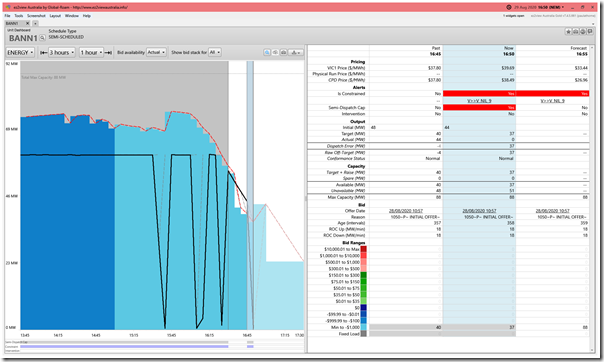
Task: Click the $0 dark blue swatch
Action: click(363, 308)
